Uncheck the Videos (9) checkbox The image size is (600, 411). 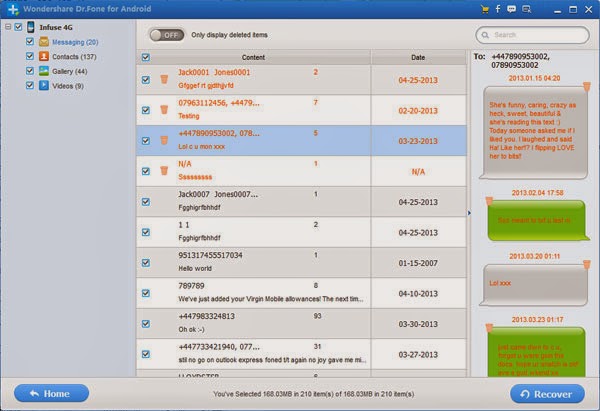click(x=30, y=85)
